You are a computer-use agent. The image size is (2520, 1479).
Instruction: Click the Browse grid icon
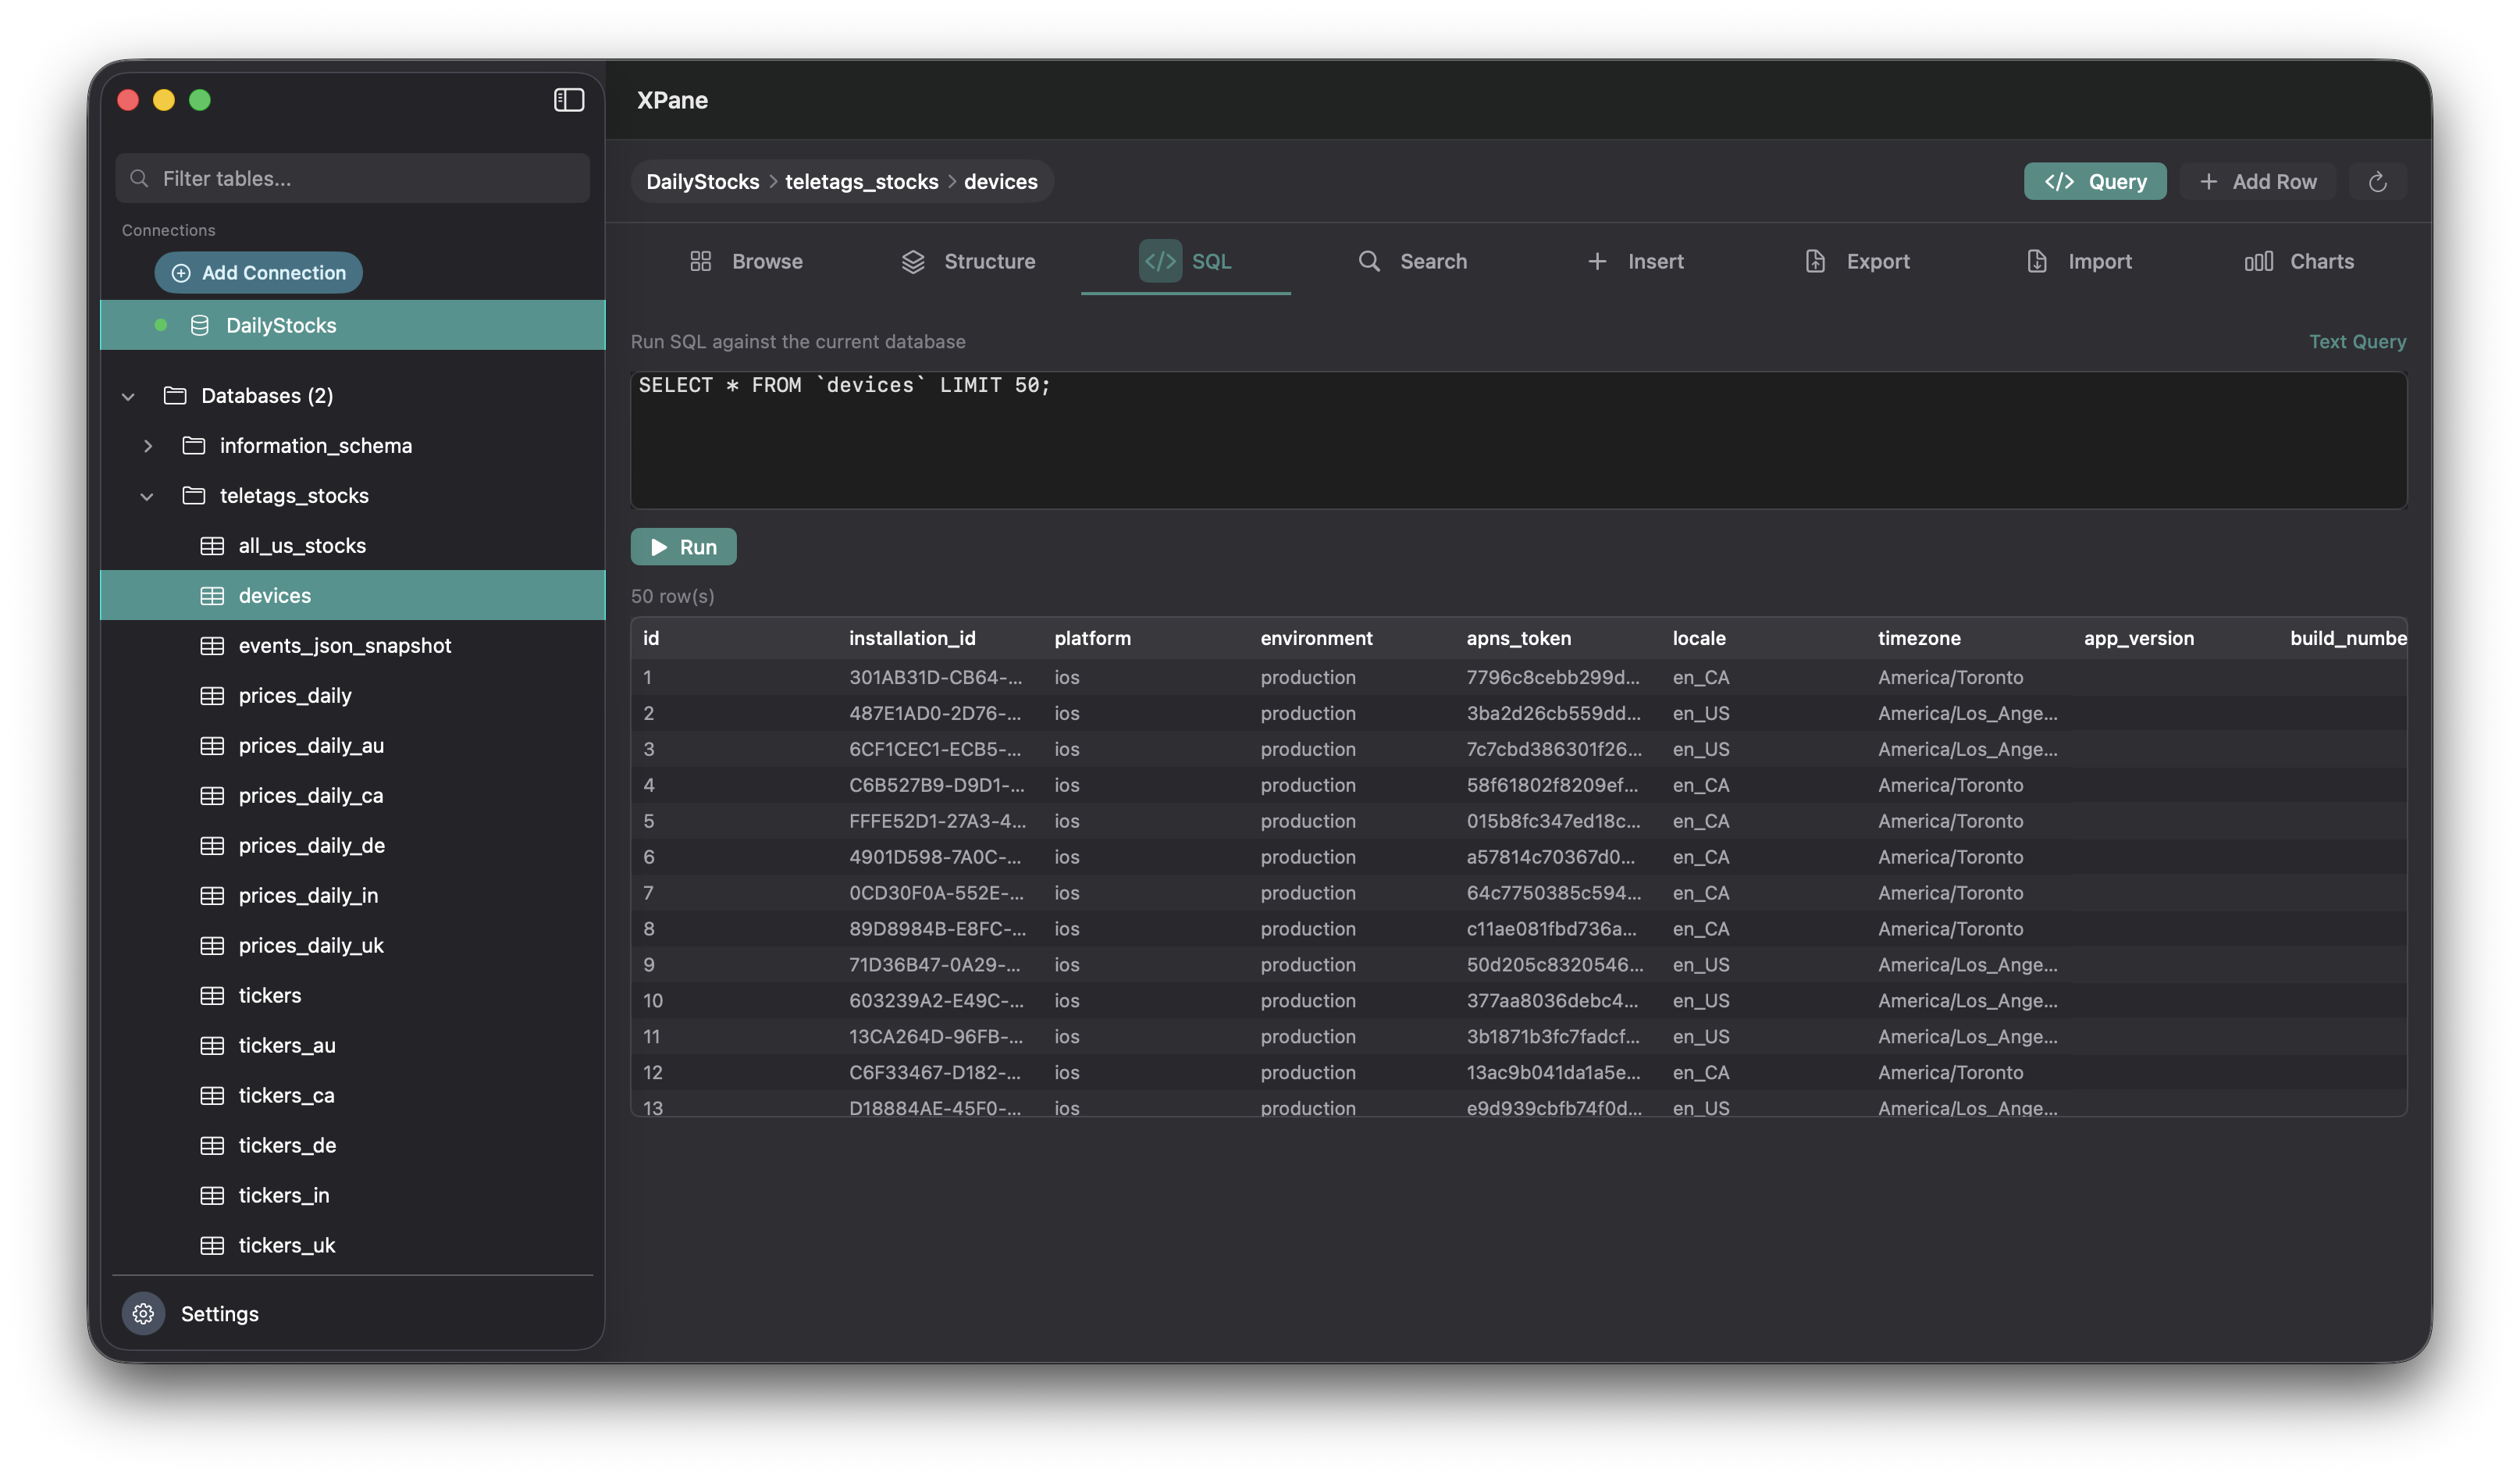pyautogui.click(x=701, y=261)
